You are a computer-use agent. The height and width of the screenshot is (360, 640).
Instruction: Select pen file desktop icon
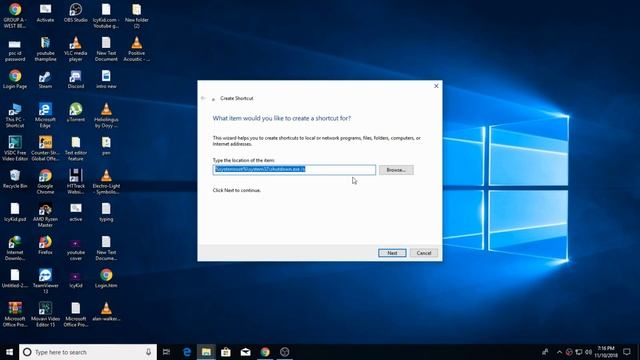pyautogui.click(x=106, y=146)
